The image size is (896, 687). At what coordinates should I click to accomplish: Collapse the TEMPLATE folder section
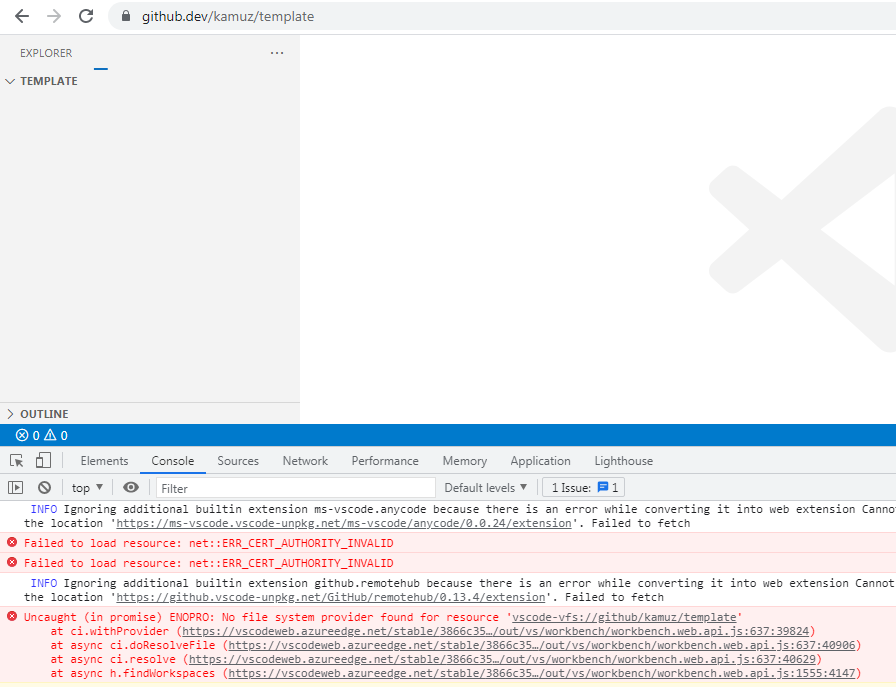click(10, 81)
